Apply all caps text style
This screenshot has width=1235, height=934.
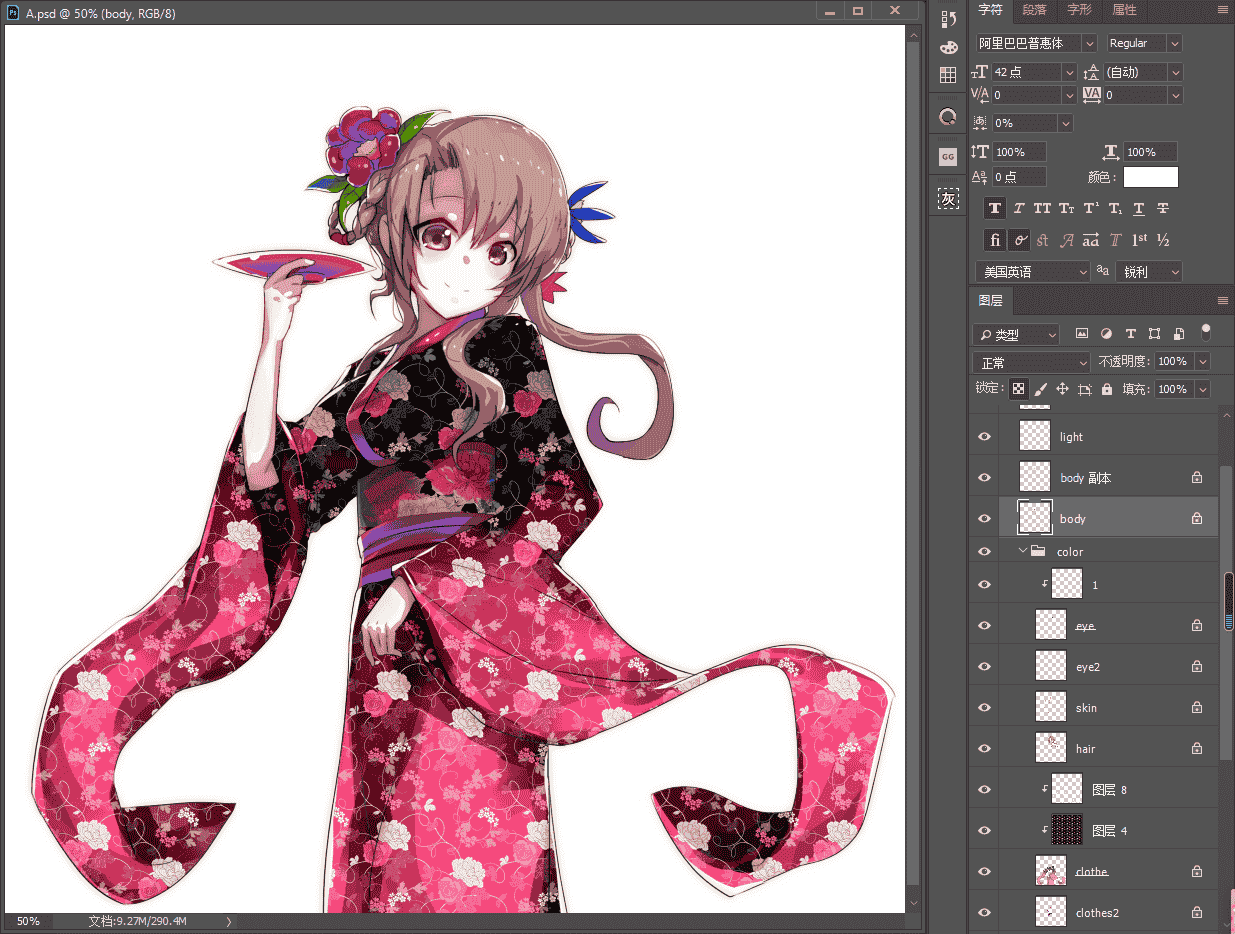[1042, 208]
